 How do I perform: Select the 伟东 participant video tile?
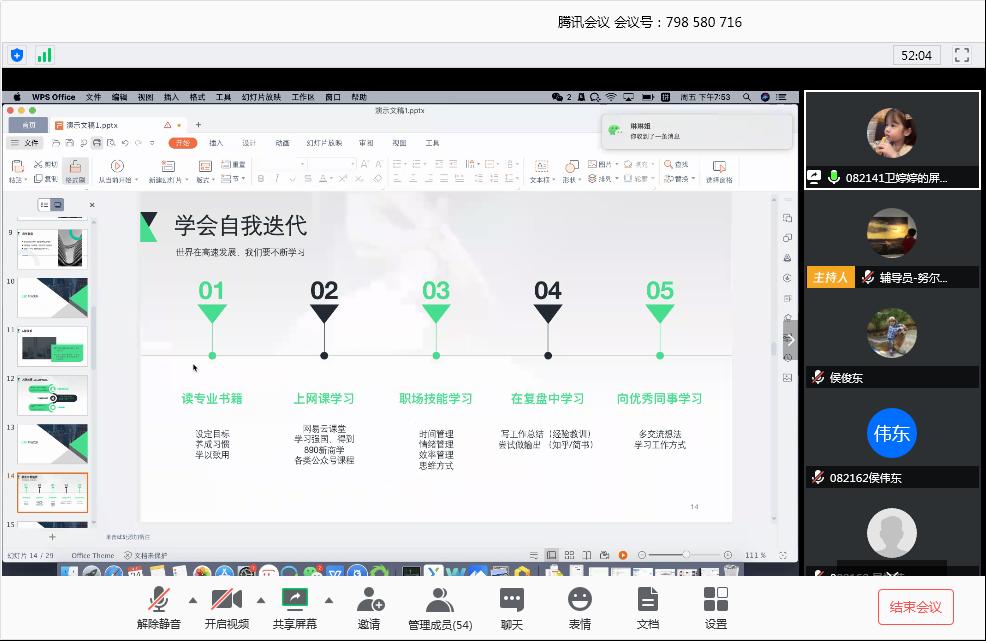coord(892,433)
